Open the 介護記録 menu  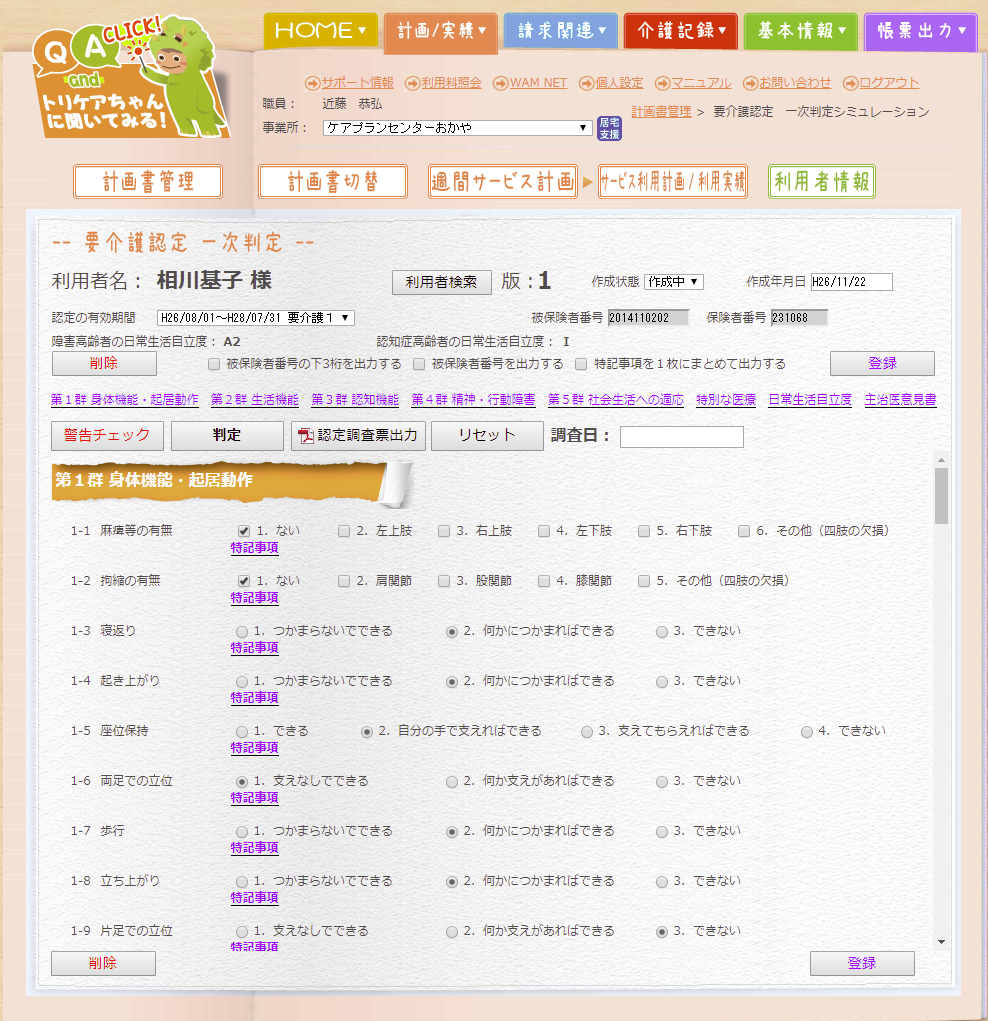(680, 31)
